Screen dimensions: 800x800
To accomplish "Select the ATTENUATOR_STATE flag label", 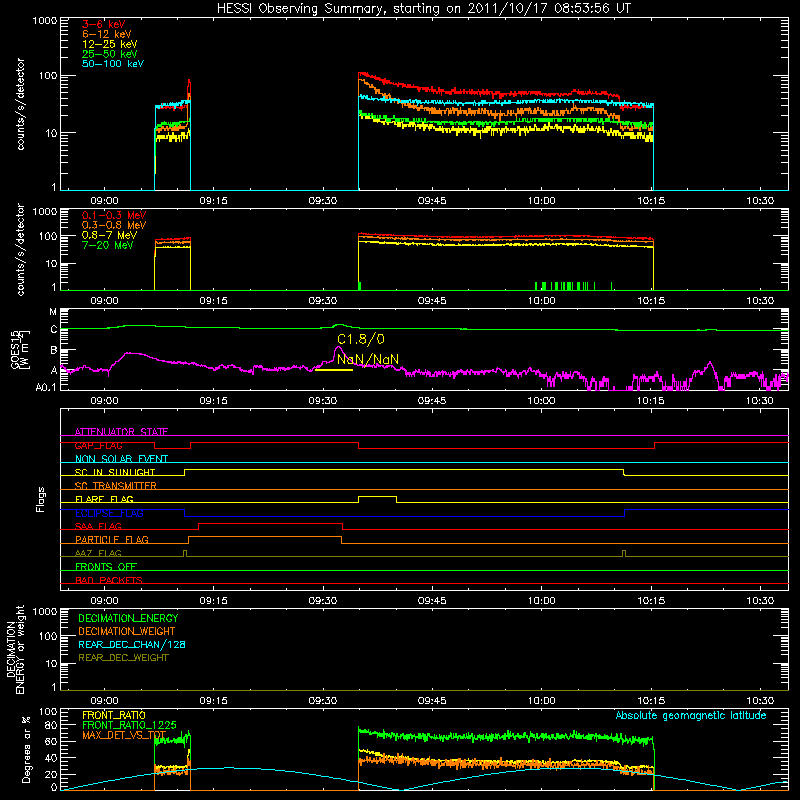I will pyautogui.click(x=121, y=432).
